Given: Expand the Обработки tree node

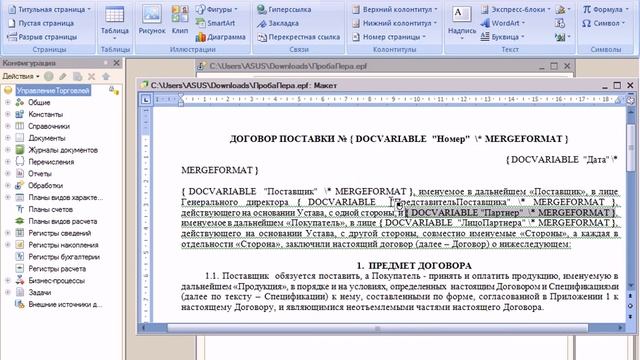Looking at the screenshot, I should coord(7,185).
